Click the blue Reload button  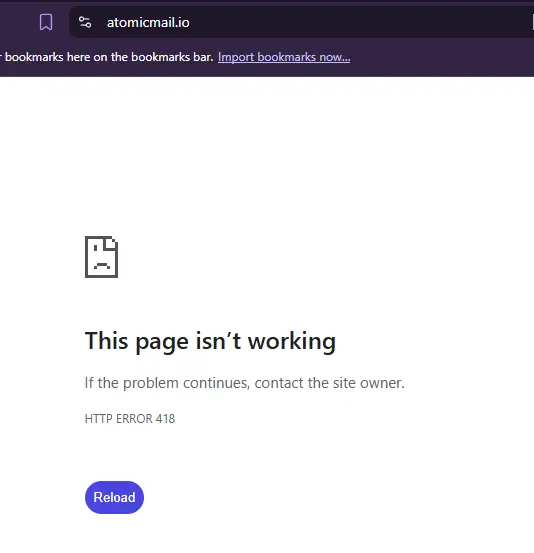pyautogui.click(x=114, y=497)
